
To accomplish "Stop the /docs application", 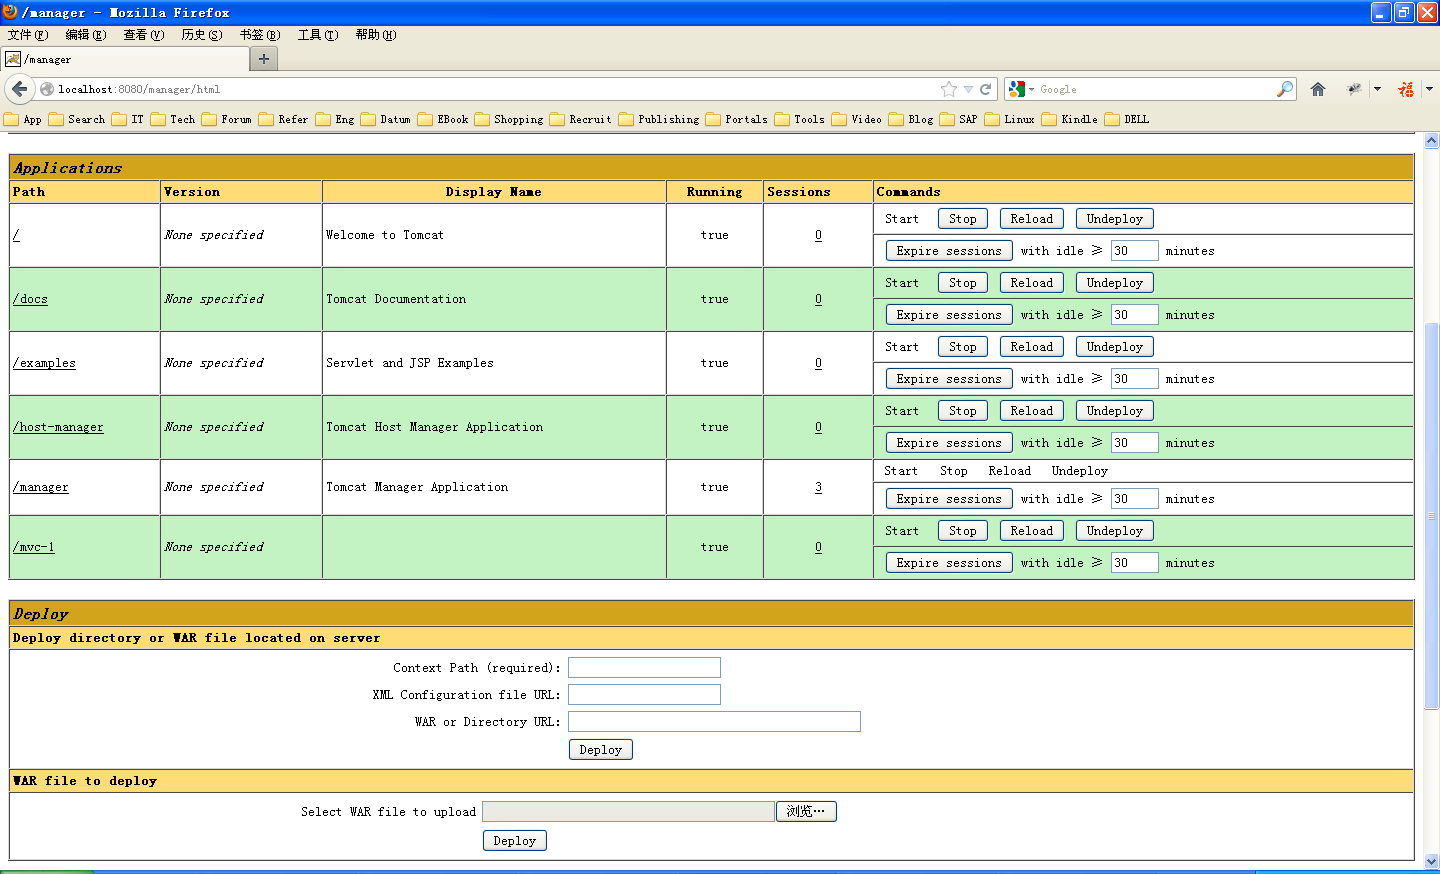I will [x=962, y=283].
